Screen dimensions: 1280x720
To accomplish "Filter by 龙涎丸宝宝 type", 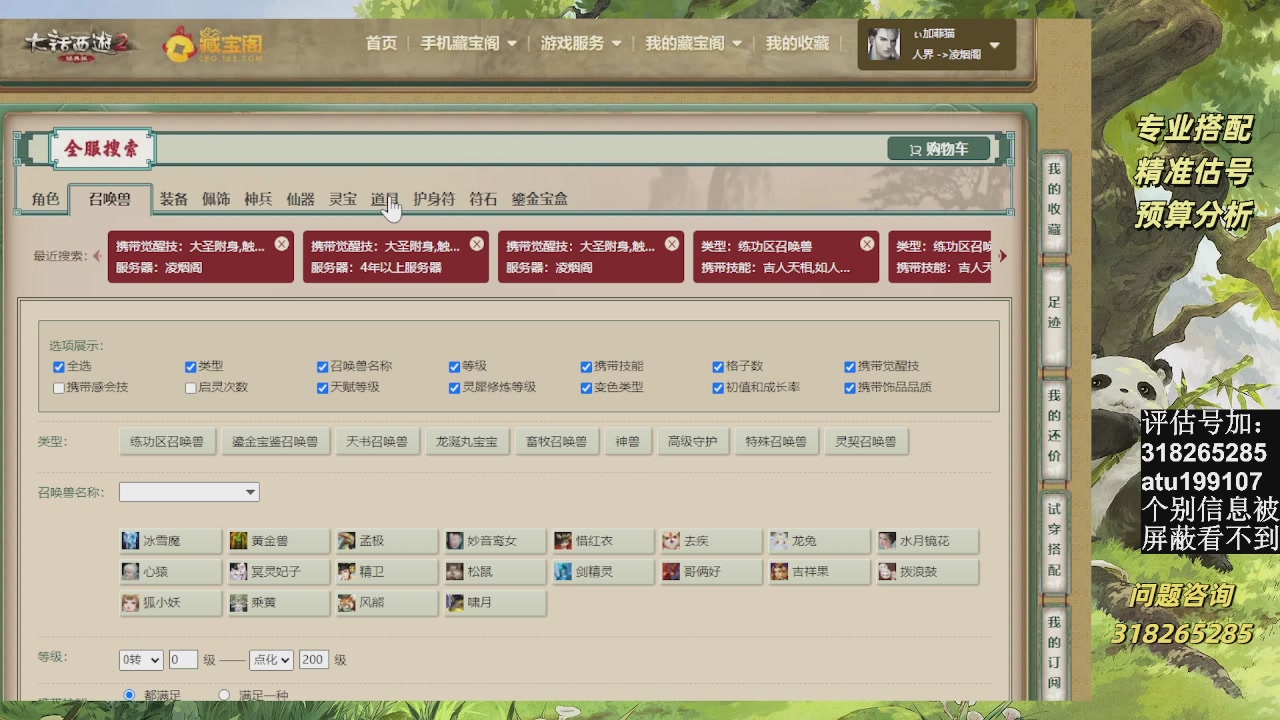I will click(x=466, y=441).
